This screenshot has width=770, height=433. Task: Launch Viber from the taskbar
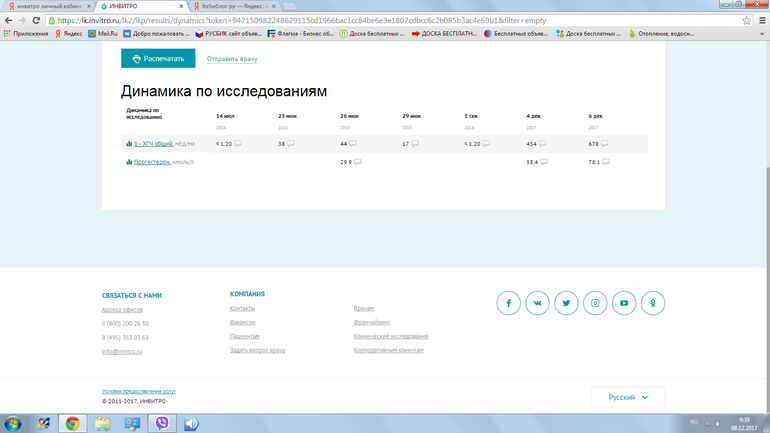click(x=161, y=422)
